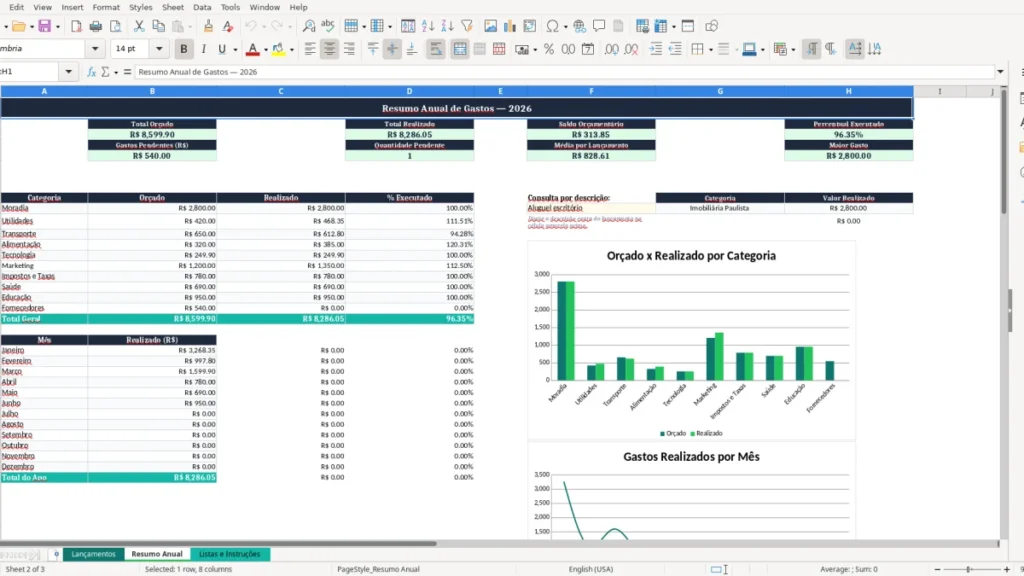Image resolution: width=1024 pixels, height=576 pixels.
Task: Open background color dropdown arrow
Action: [292, 50]
